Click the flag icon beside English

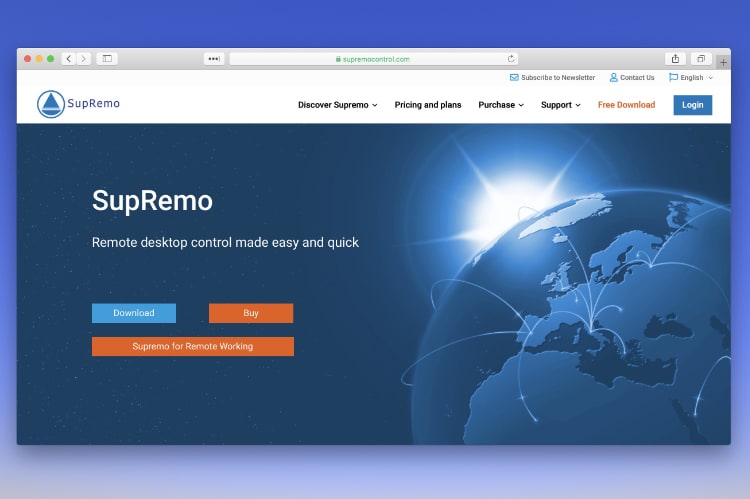[673, 78]
